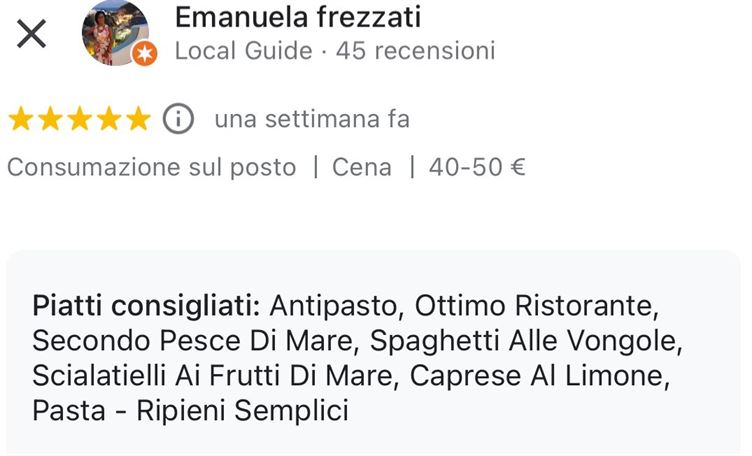752x456 pixels.
Task: Click the "40-50 €" price range
Action: pos(477,167)
